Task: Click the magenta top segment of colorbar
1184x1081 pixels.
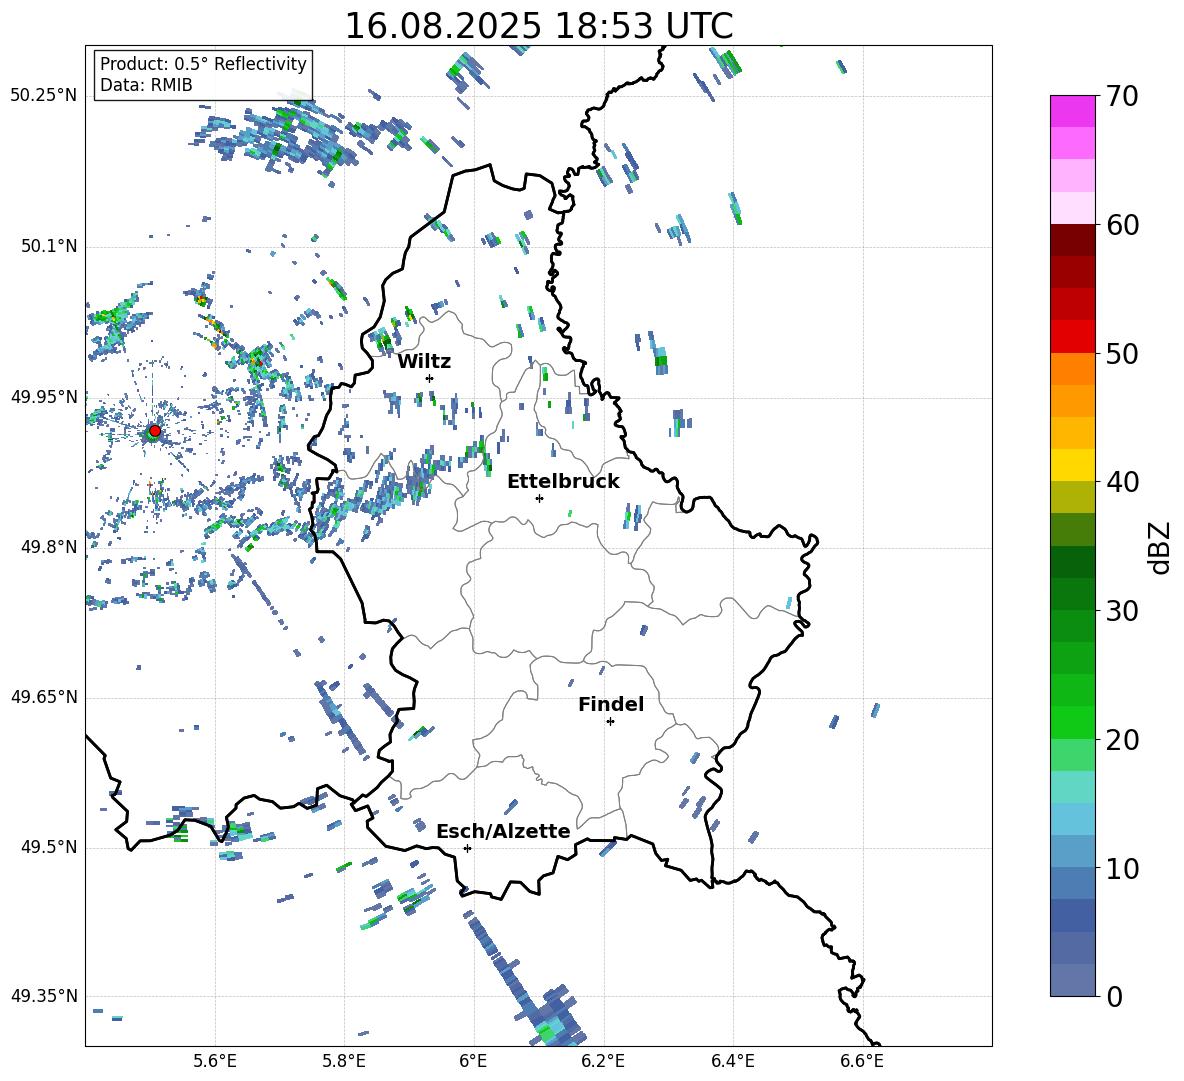Action: (x=1073, y=111)
